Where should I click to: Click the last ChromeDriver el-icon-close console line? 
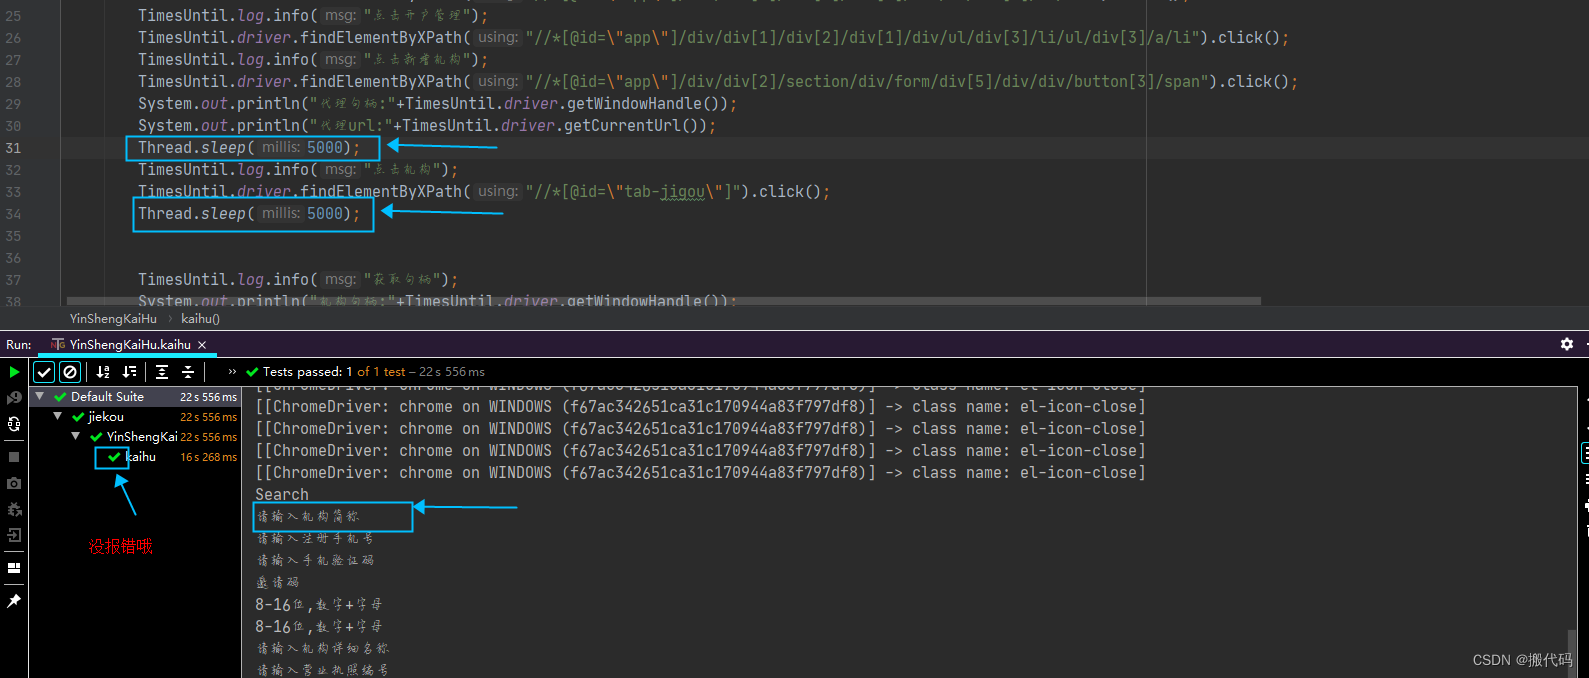[700, 473]
